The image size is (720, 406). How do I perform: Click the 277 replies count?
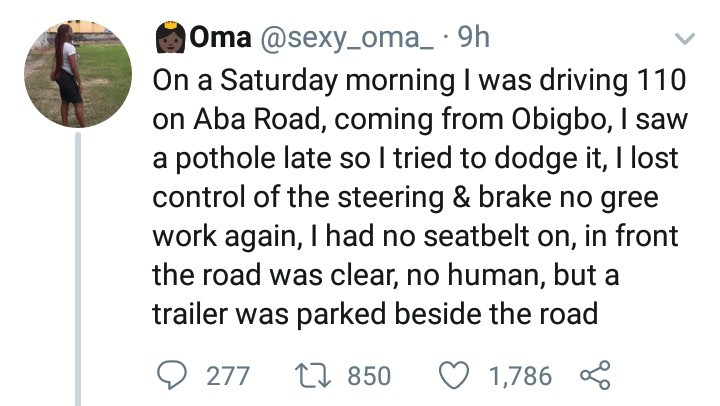pyautogui.click(x=226, y=377)
